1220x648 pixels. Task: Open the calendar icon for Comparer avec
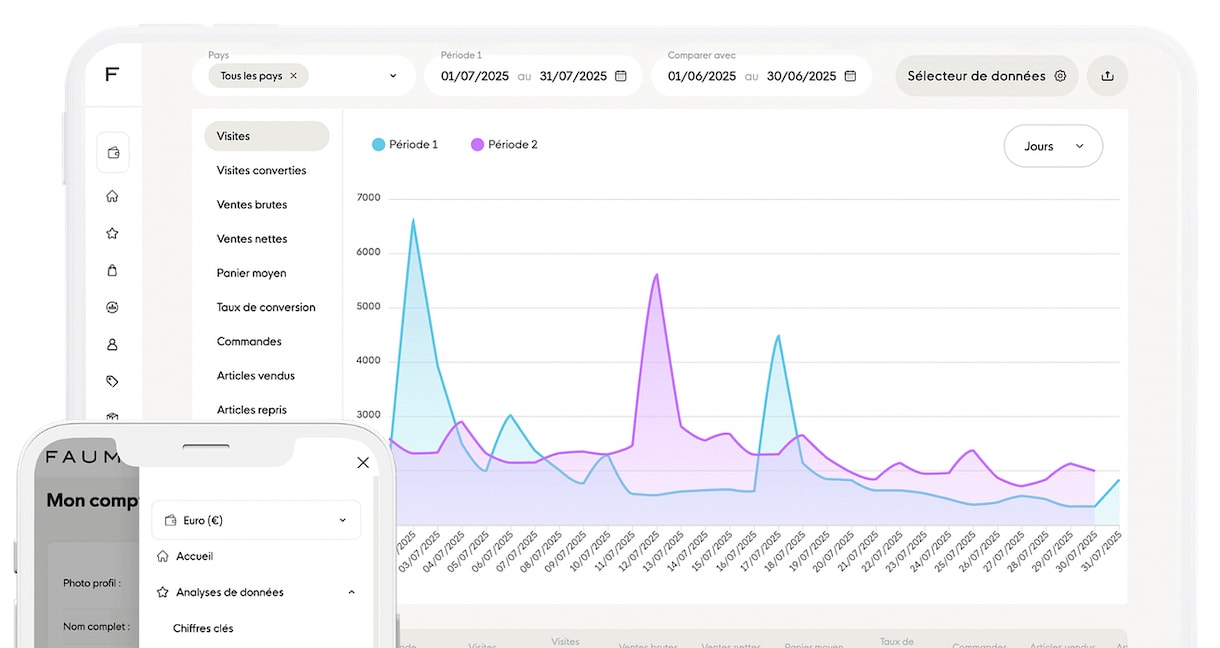pyautogui.click(x=850, y=76)
